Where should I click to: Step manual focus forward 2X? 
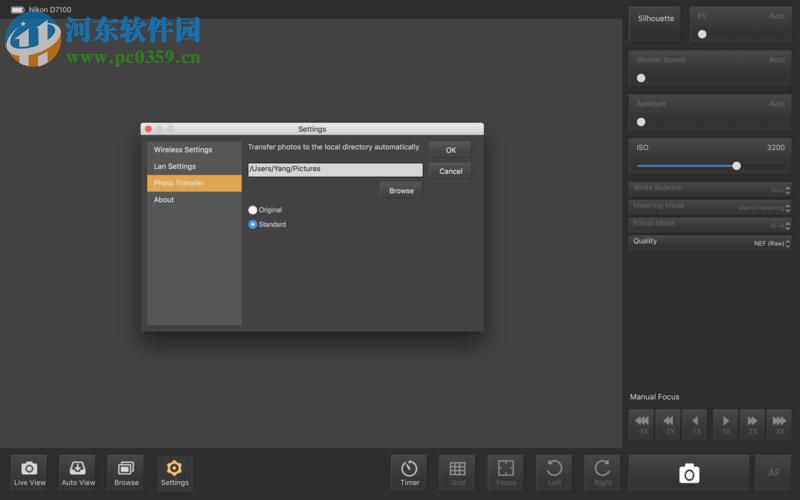click(753, 424)
